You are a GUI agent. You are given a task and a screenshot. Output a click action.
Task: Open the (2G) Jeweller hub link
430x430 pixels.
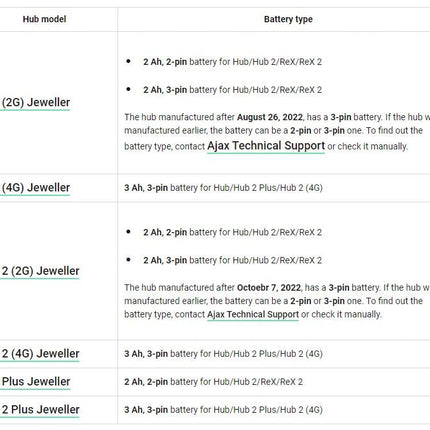pyautogui.click(x=36, y=102)
